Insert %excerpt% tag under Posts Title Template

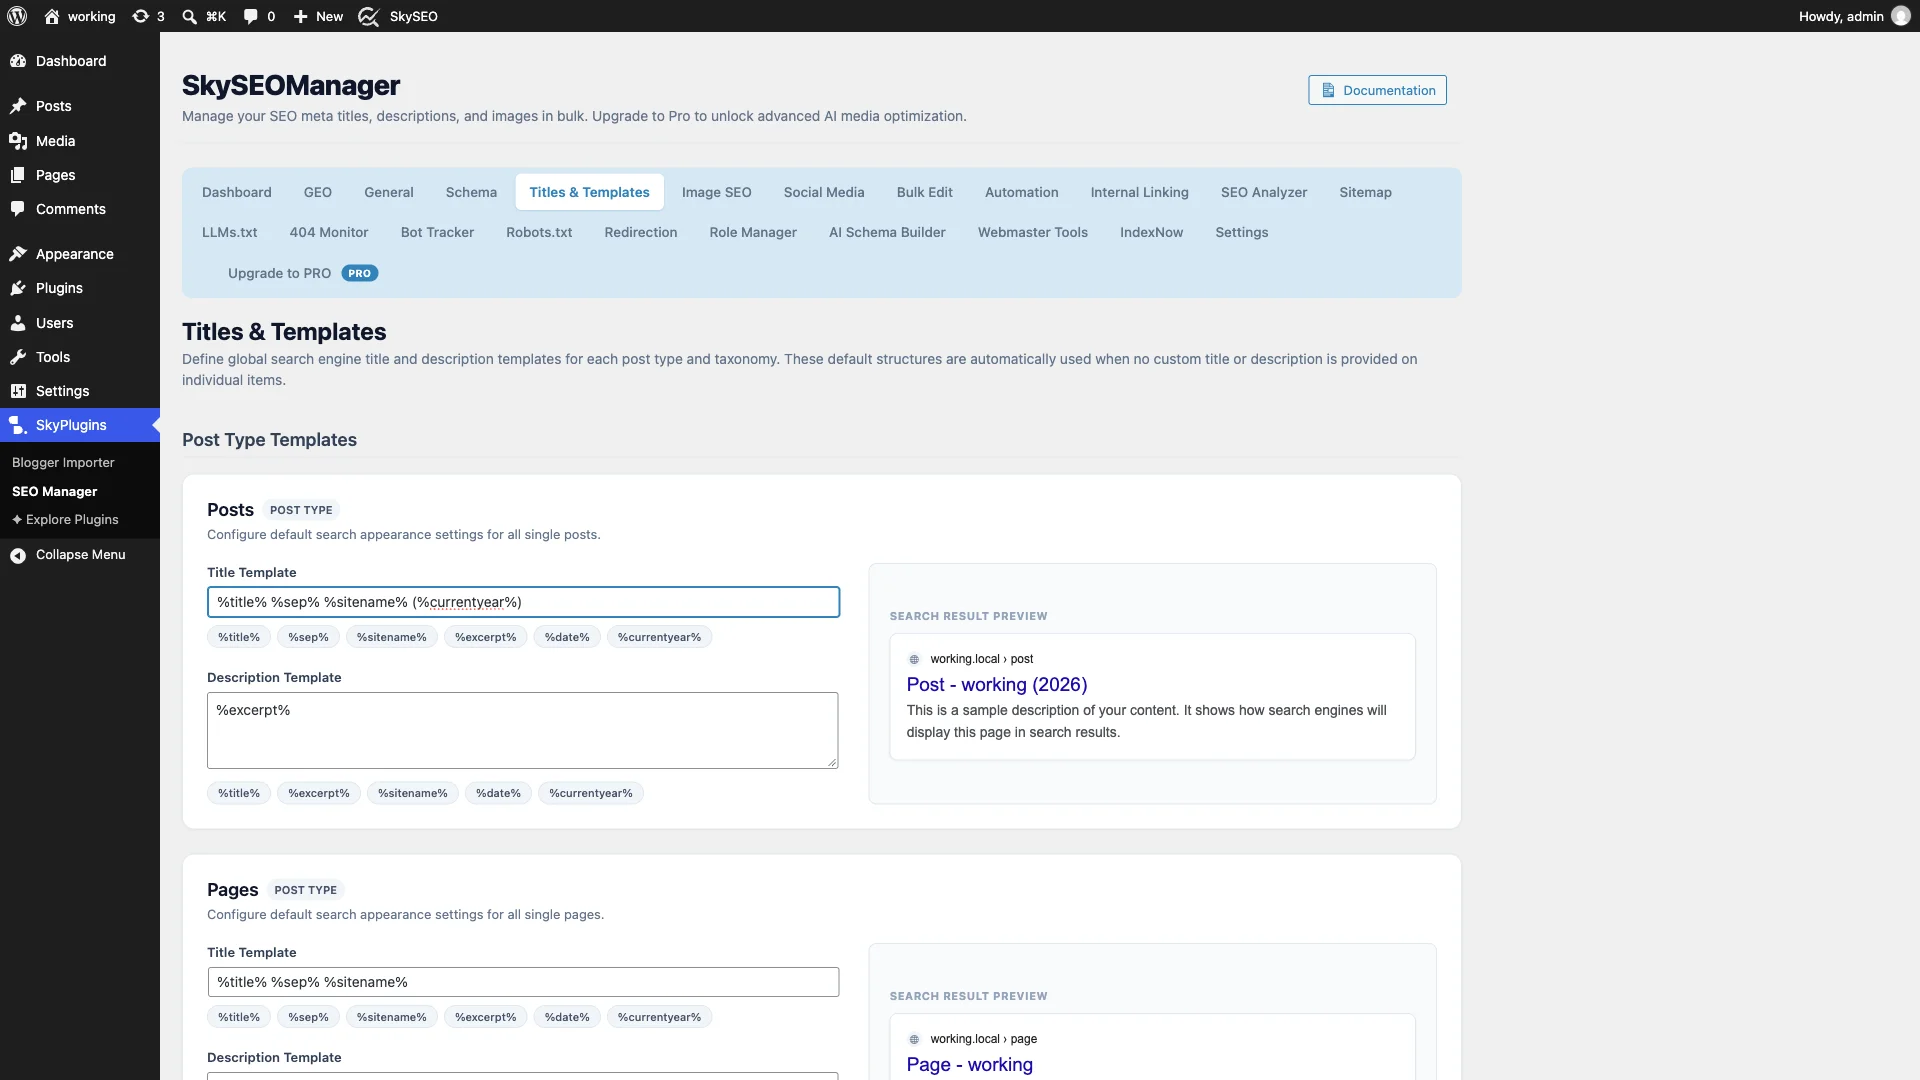(x=485, y=637)
